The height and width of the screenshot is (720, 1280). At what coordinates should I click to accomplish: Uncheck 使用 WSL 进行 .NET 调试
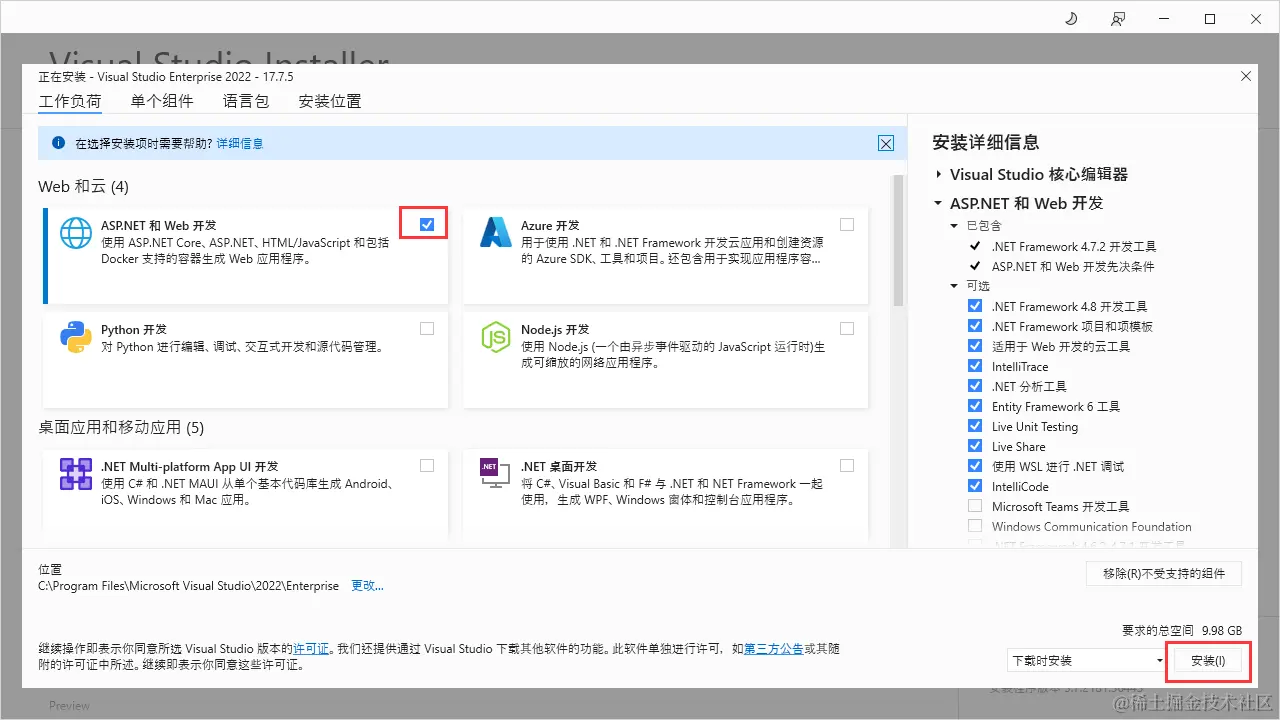975,467
